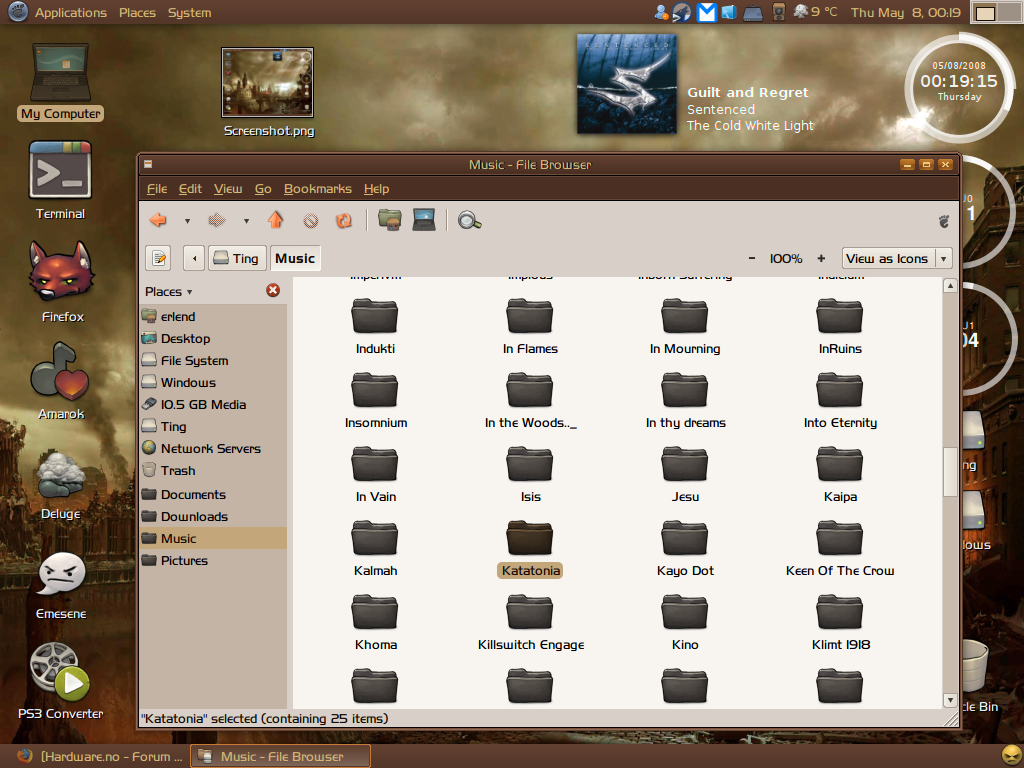The height and width of the screenshot is (768, 1024).
Task: Close the Places side pane
Action: 273,291
